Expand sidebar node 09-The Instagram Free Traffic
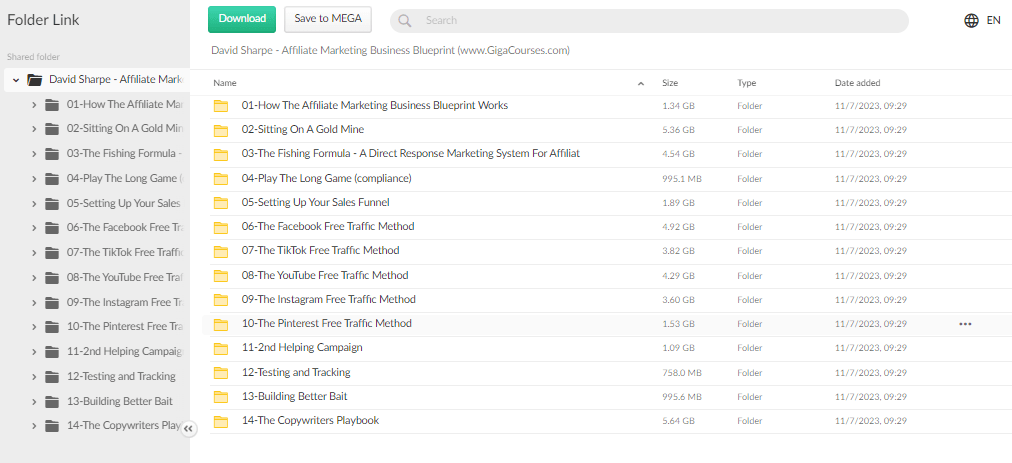Screen dimensions: 1012x463 point(34,302)
